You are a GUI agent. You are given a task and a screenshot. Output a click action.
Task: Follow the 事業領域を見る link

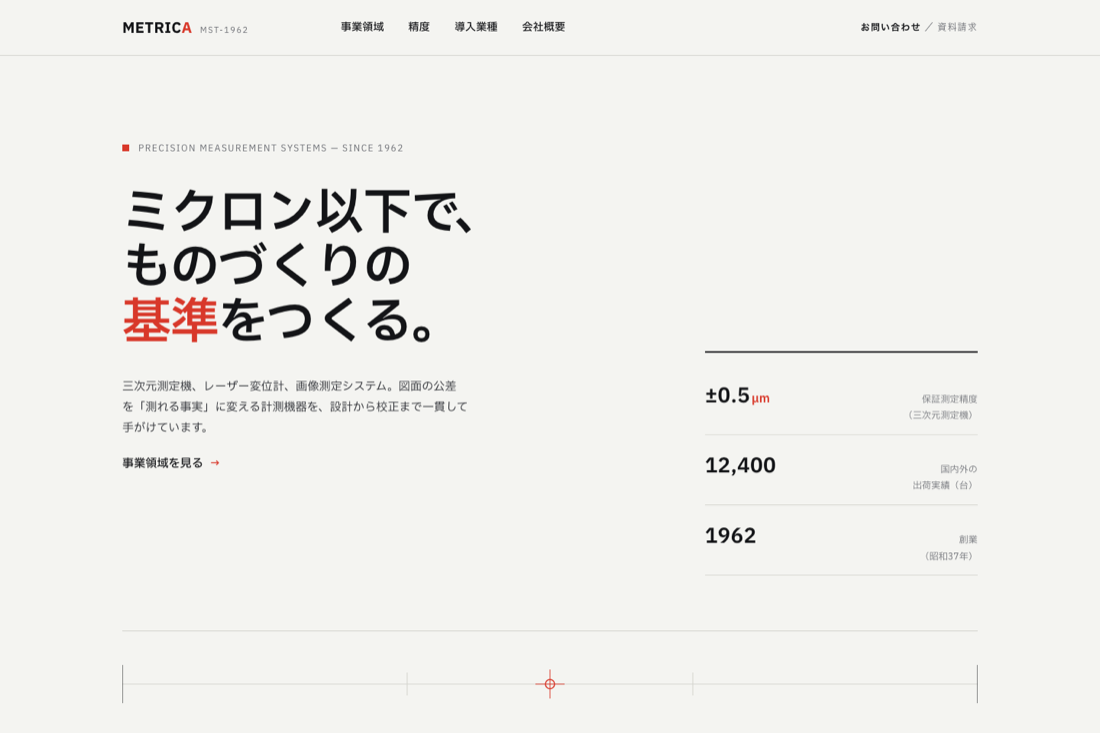click(171, 463)
